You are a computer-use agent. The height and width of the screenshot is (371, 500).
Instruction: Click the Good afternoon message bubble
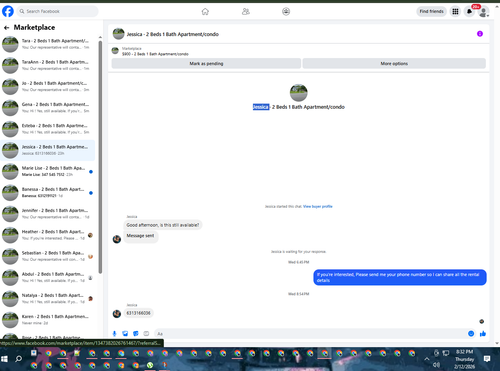coord(163,225)
